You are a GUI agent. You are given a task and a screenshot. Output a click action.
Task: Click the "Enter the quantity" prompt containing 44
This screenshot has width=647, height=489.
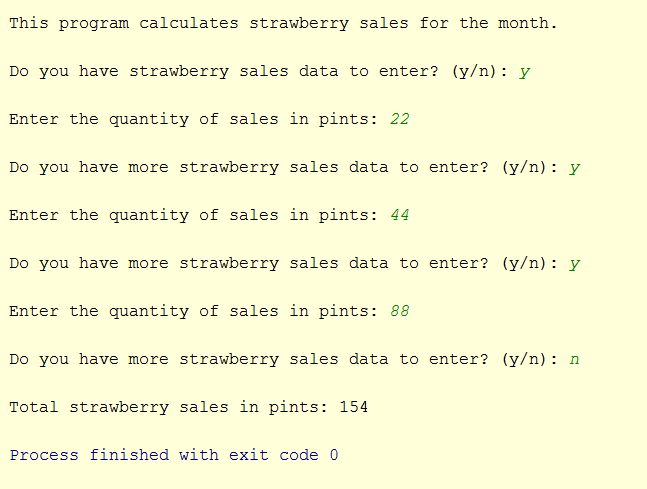click(x=193, y=215)
